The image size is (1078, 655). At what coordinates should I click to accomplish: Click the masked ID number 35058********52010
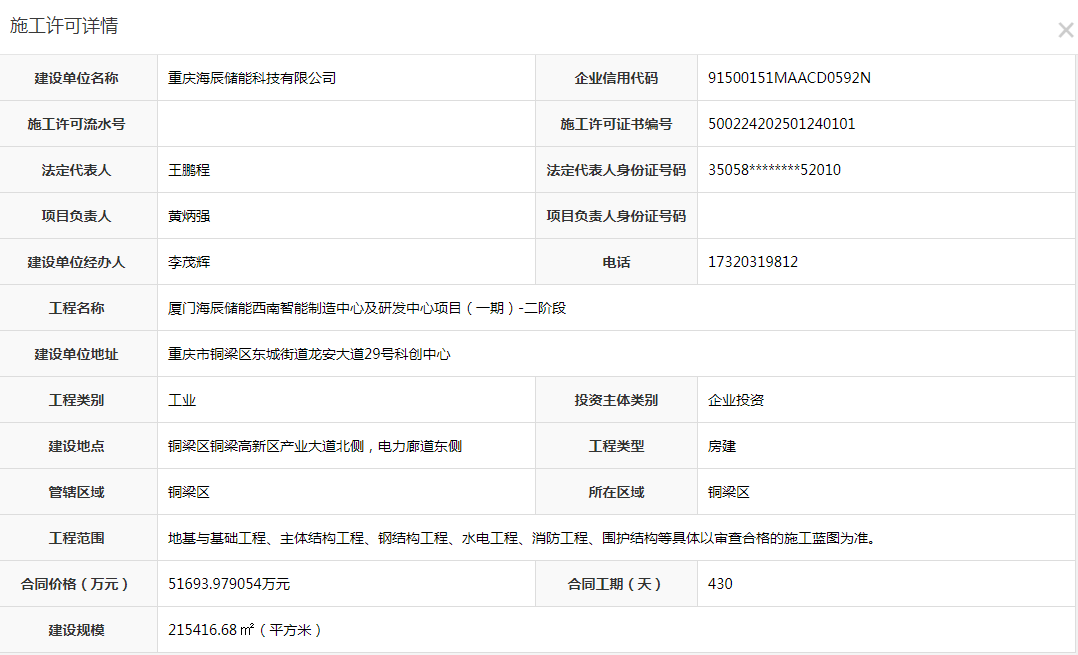pos(774,170)
